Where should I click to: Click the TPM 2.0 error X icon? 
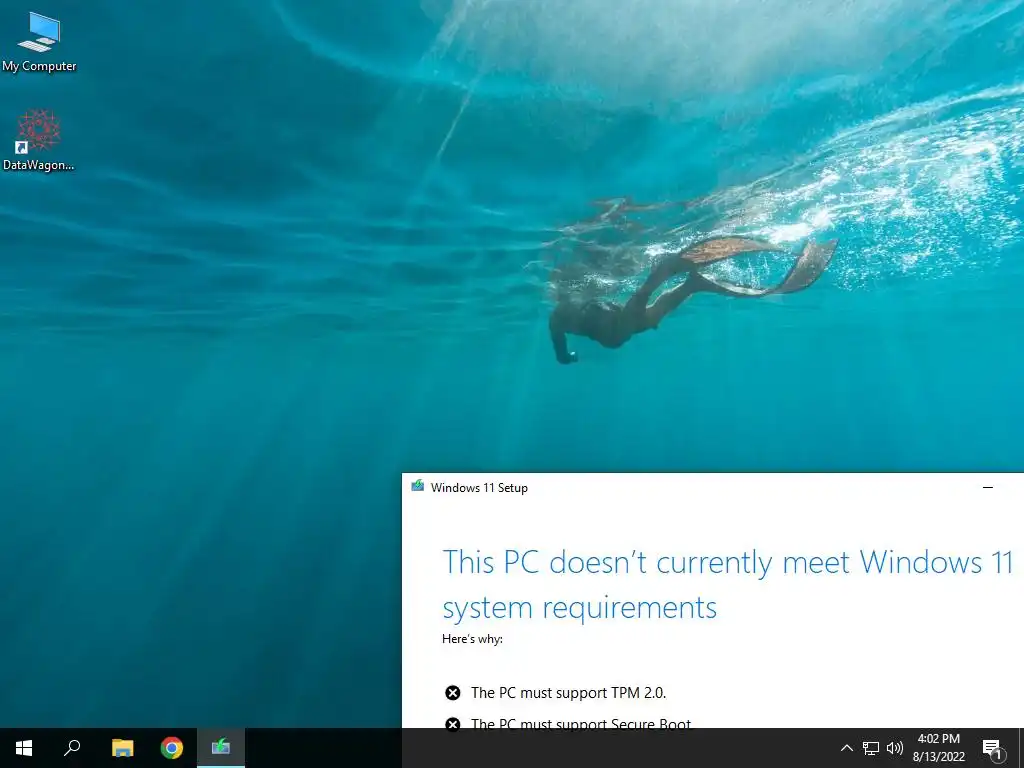(x=453, y=693)
